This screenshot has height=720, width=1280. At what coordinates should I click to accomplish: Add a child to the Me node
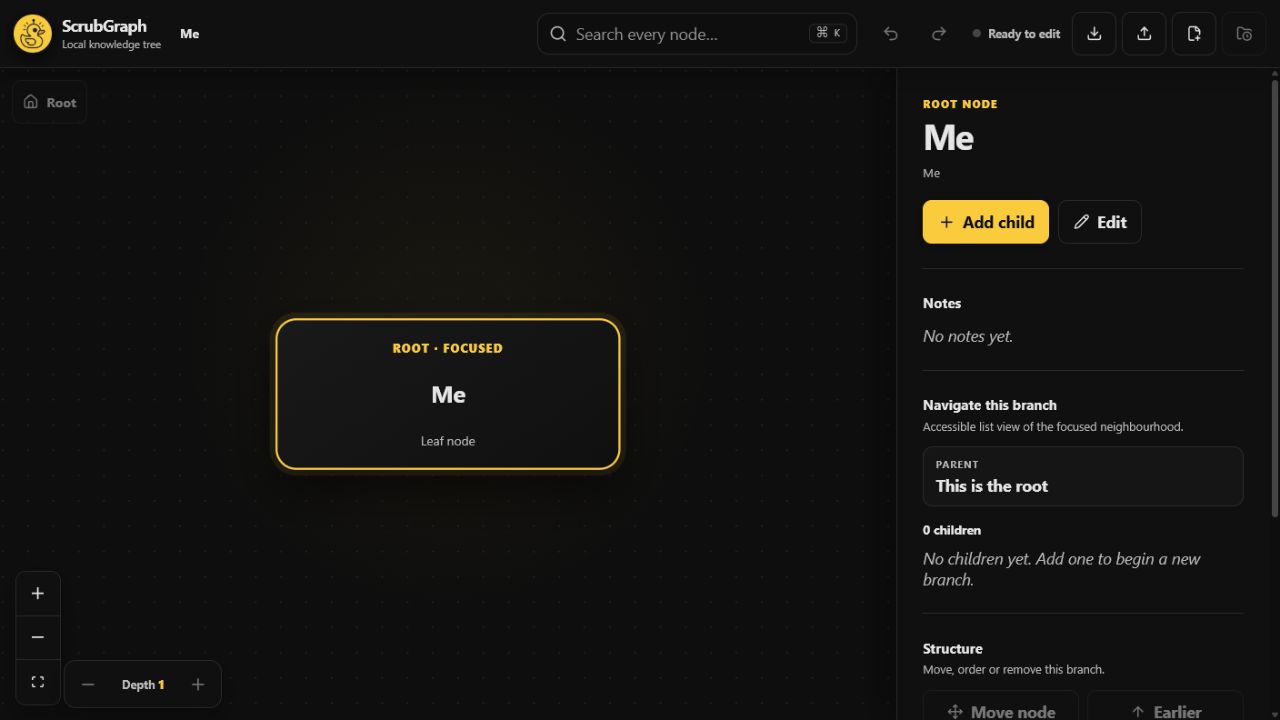tap(985, 222)
